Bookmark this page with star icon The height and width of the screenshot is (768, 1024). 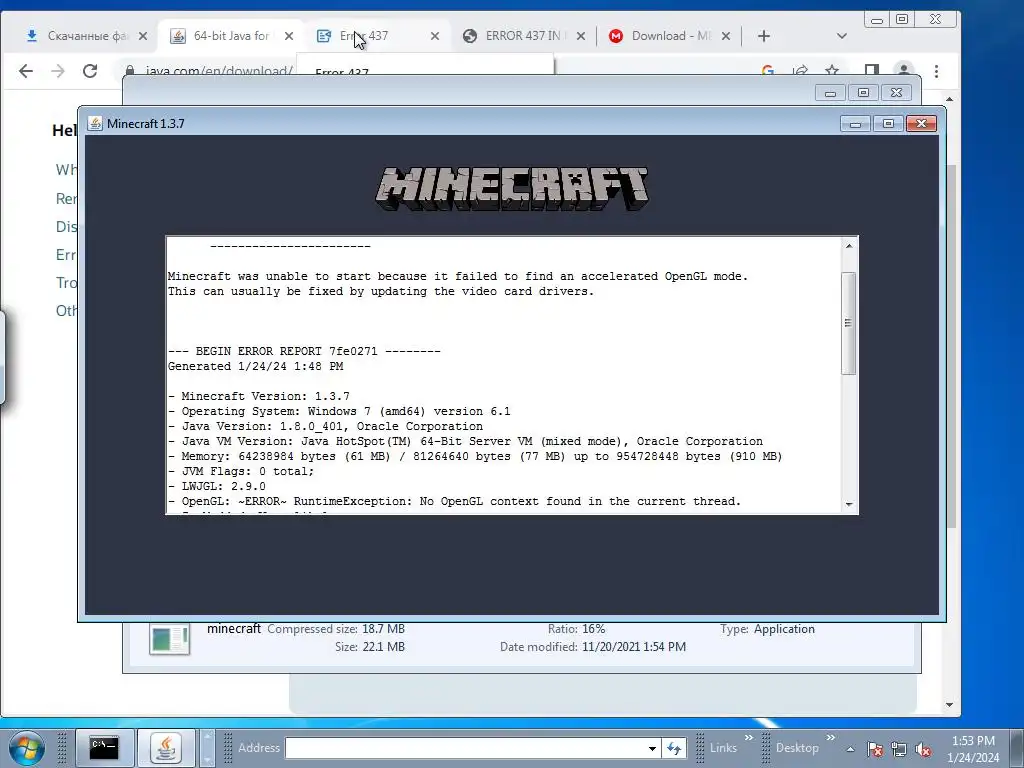click(x=831, y=70)
